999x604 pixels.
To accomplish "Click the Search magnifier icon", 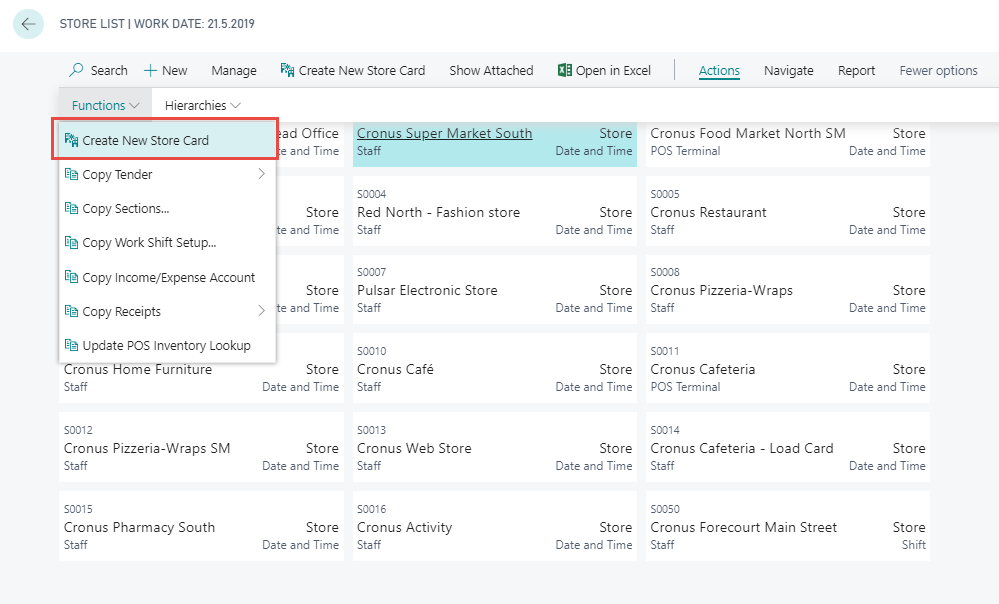I will pyautogui.click(x=77, y=70).
